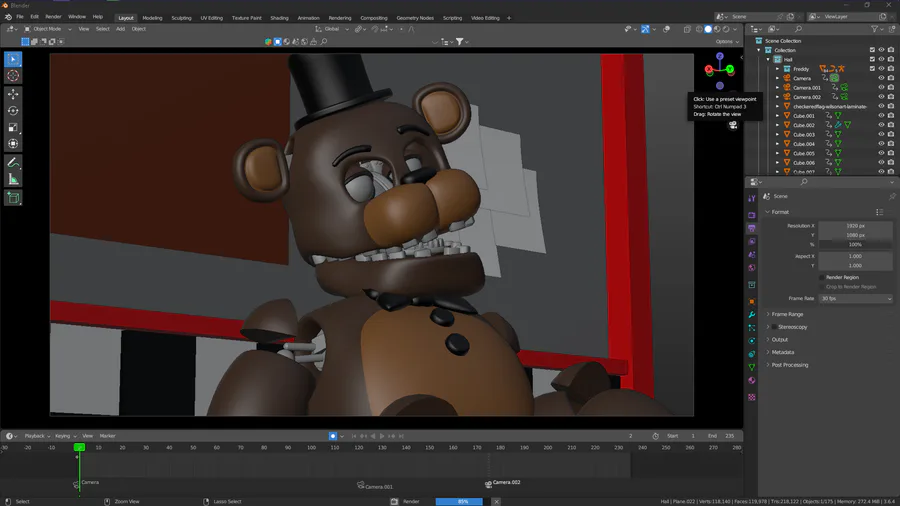Switch to rendered viewport shading

coord(726,29)
